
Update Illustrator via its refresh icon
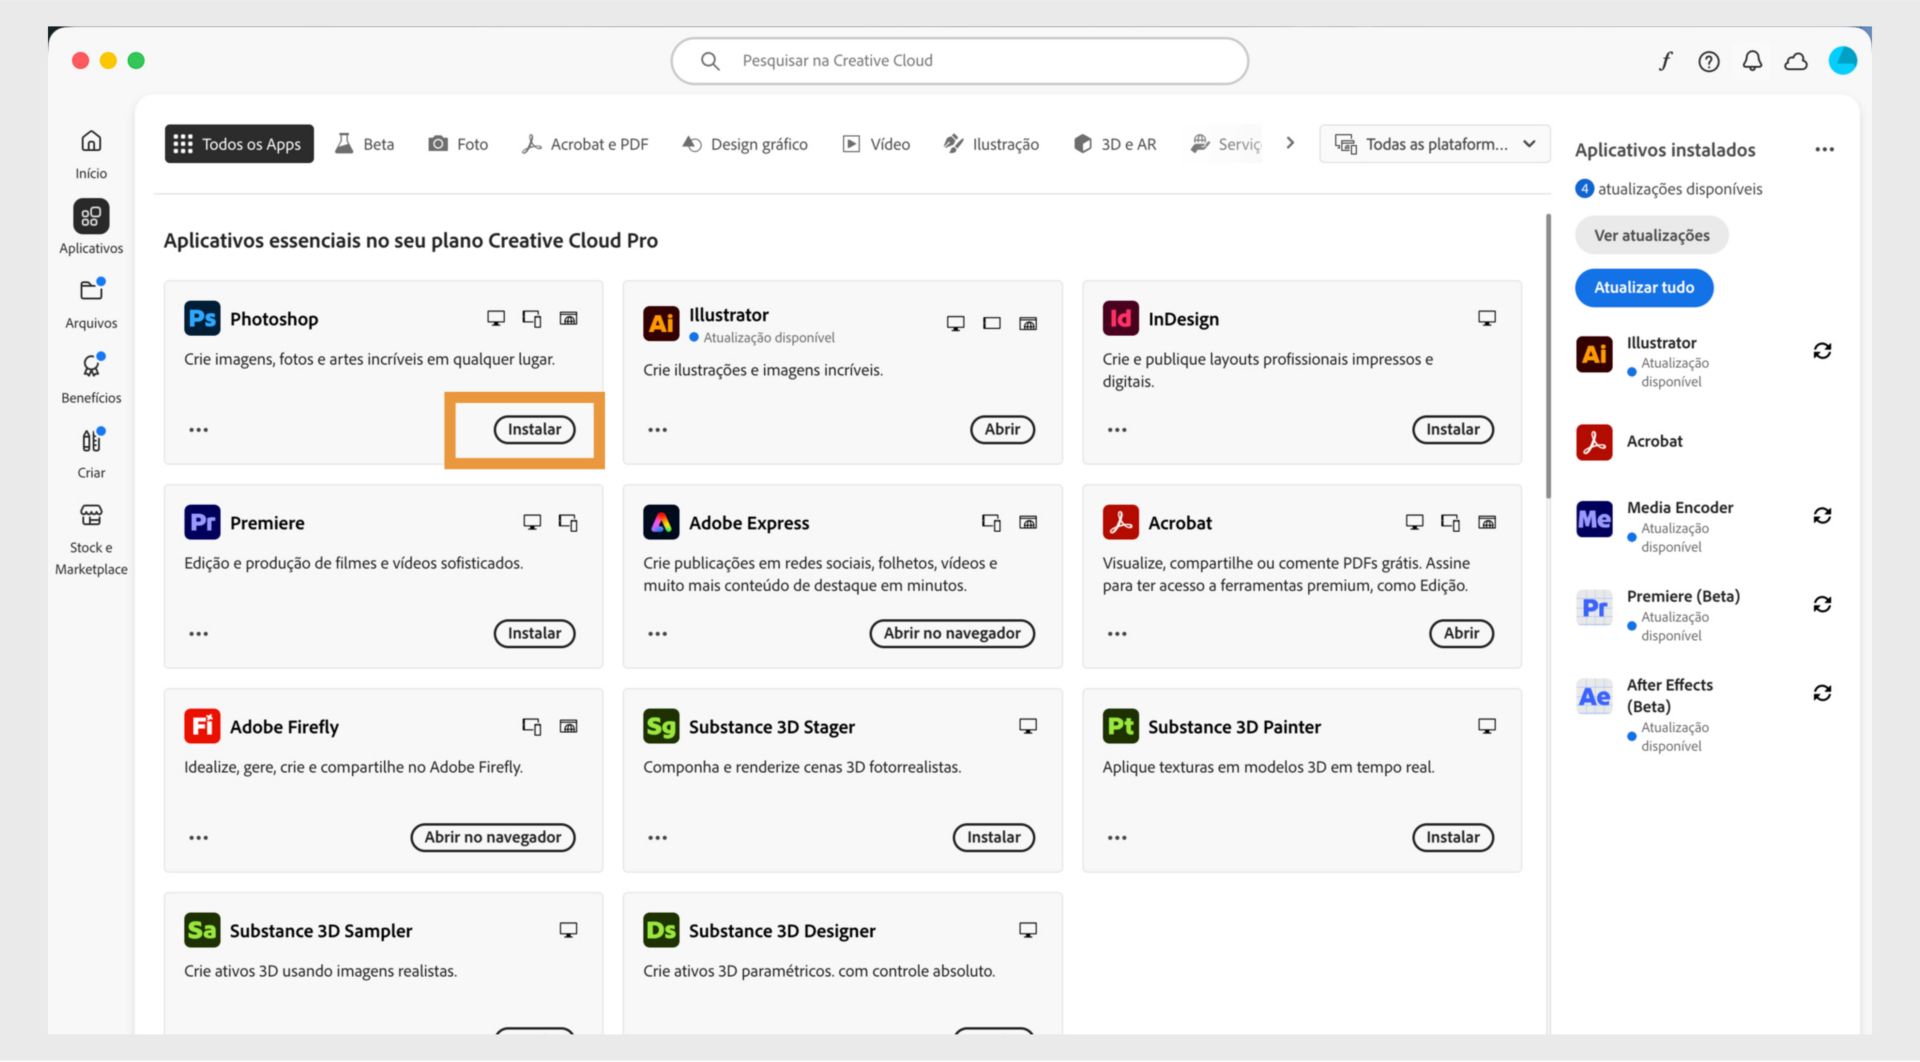point(1822,351)
